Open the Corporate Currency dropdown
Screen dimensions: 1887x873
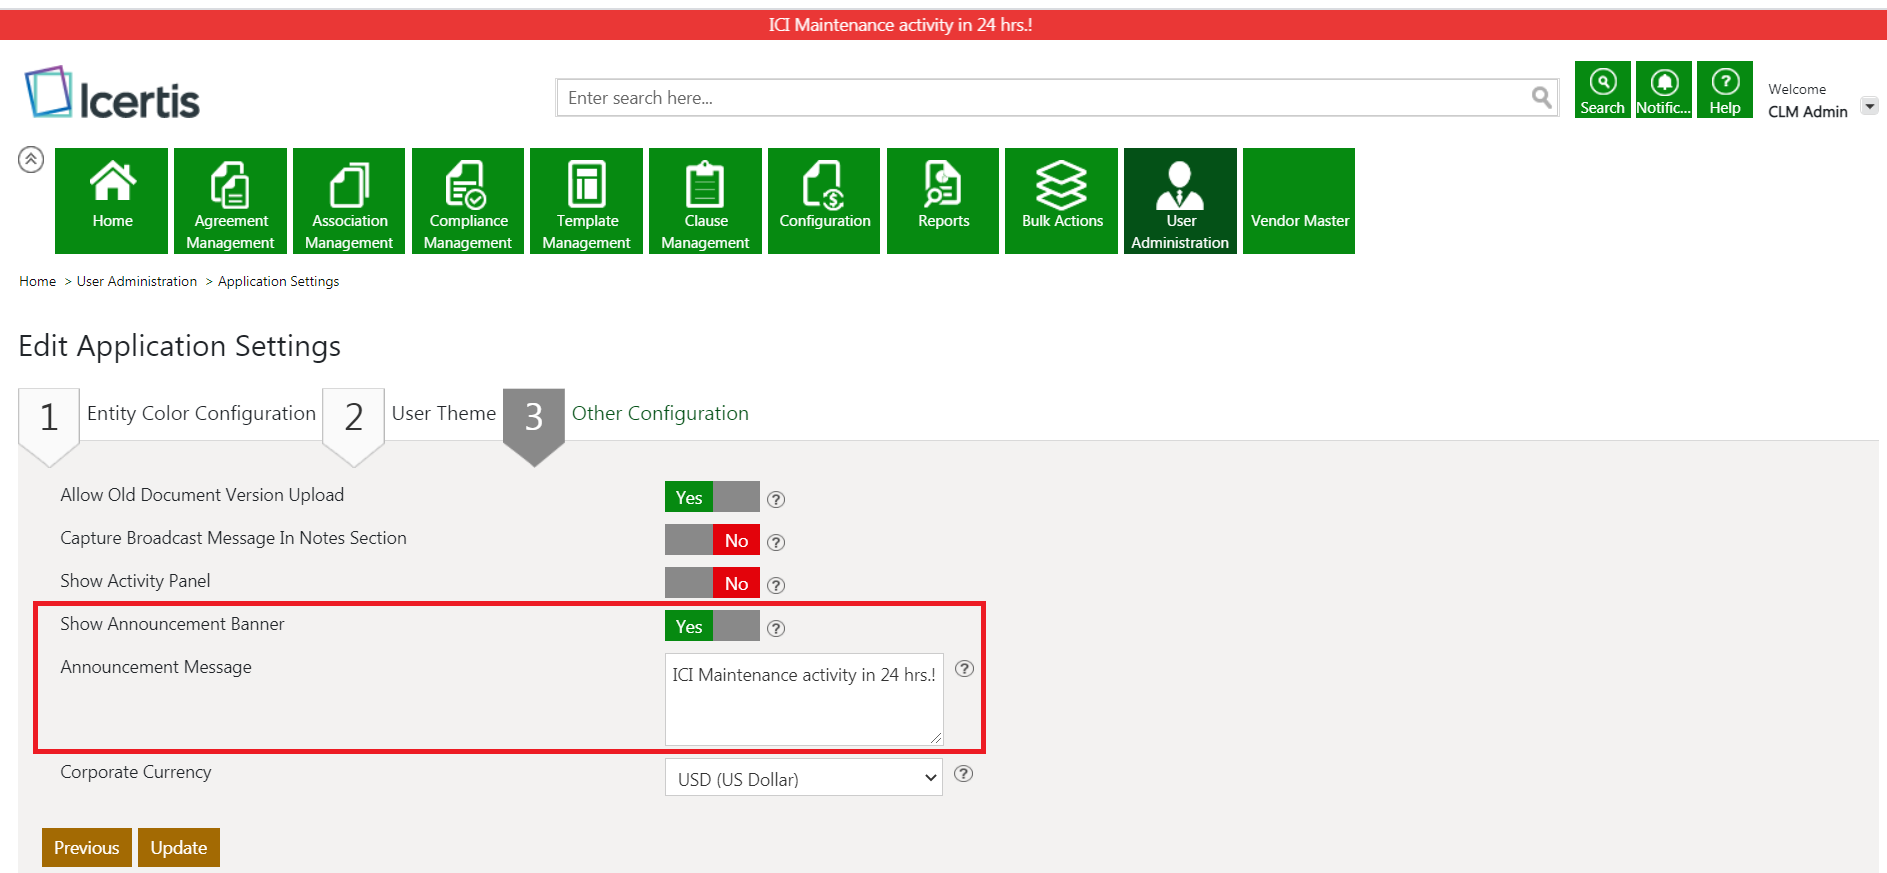pos(803,778)
